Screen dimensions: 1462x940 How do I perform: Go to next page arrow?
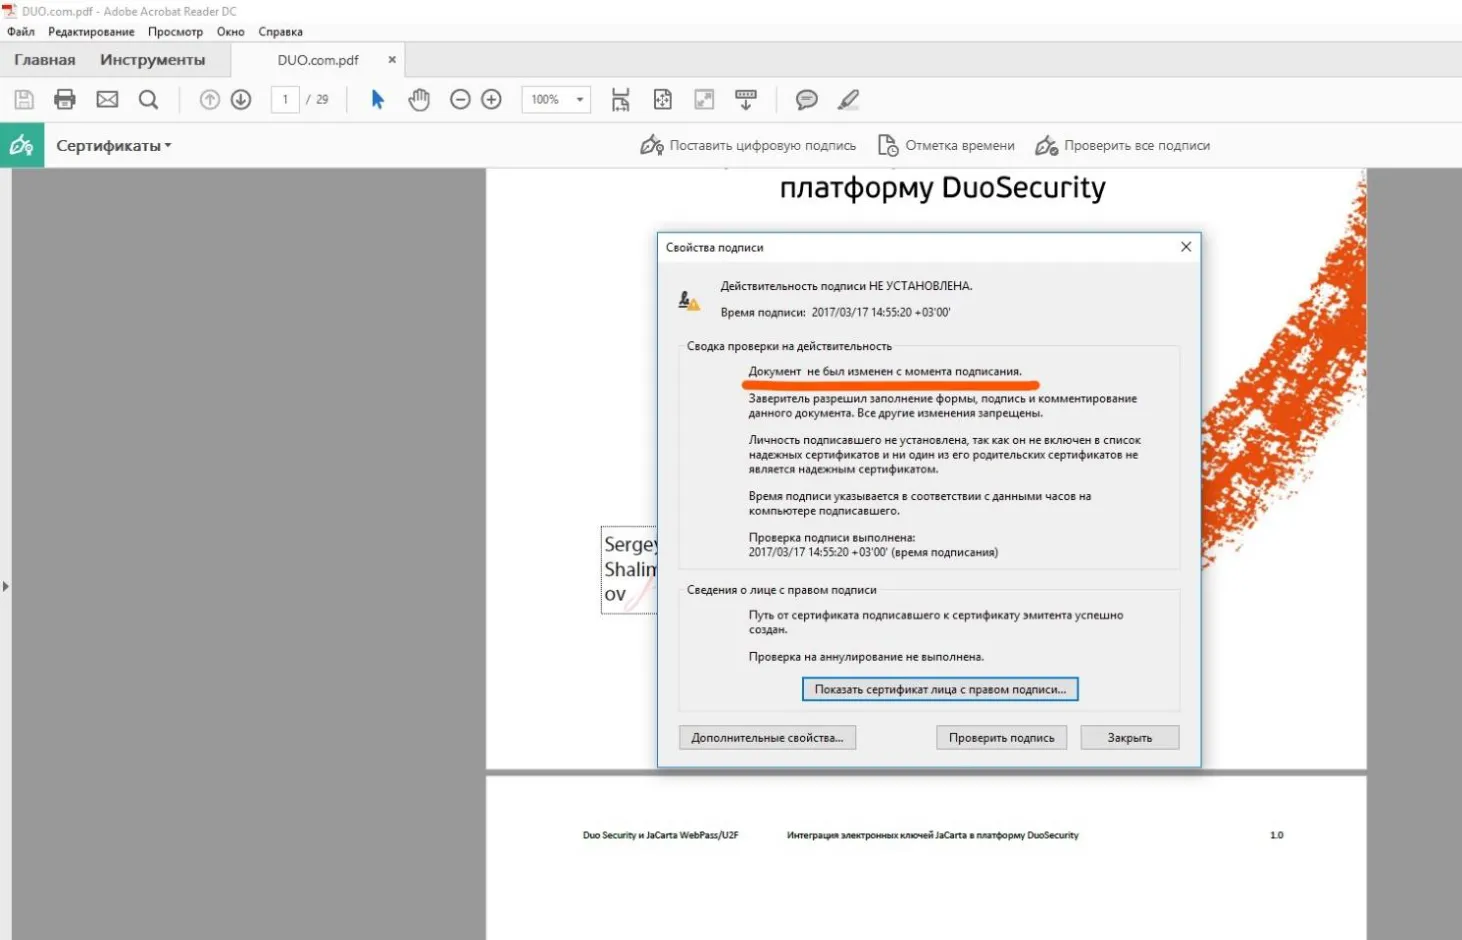(x=241, y=99)
